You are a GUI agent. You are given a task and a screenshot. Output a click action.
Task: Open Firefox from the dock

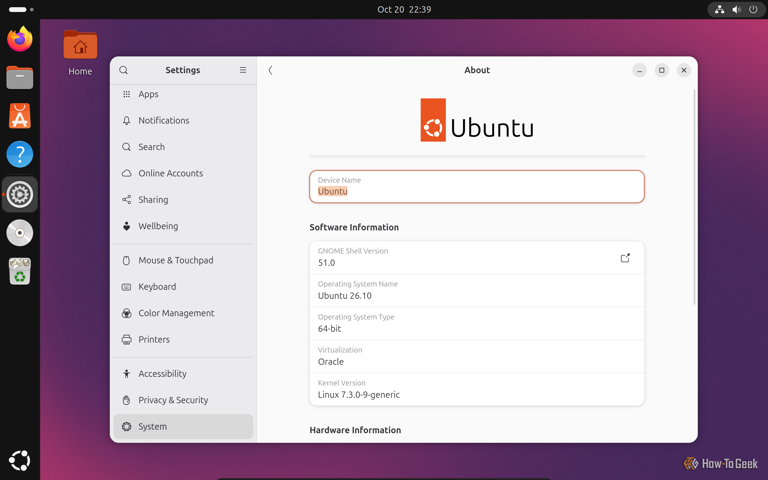(20, 39)
